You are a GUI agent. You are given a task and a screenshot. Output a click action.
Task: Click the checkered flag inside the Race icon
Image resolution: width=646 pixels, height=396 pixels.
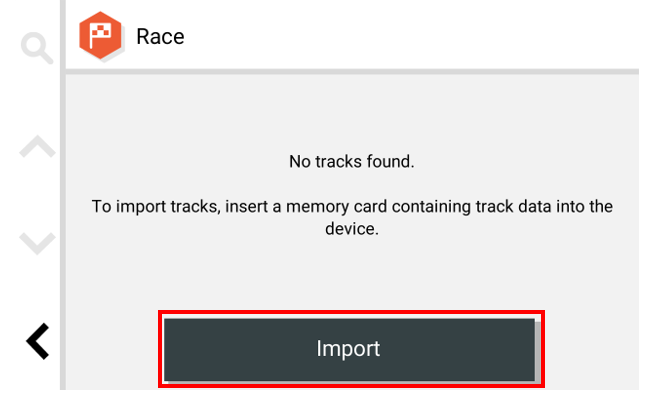pos(100,35)
